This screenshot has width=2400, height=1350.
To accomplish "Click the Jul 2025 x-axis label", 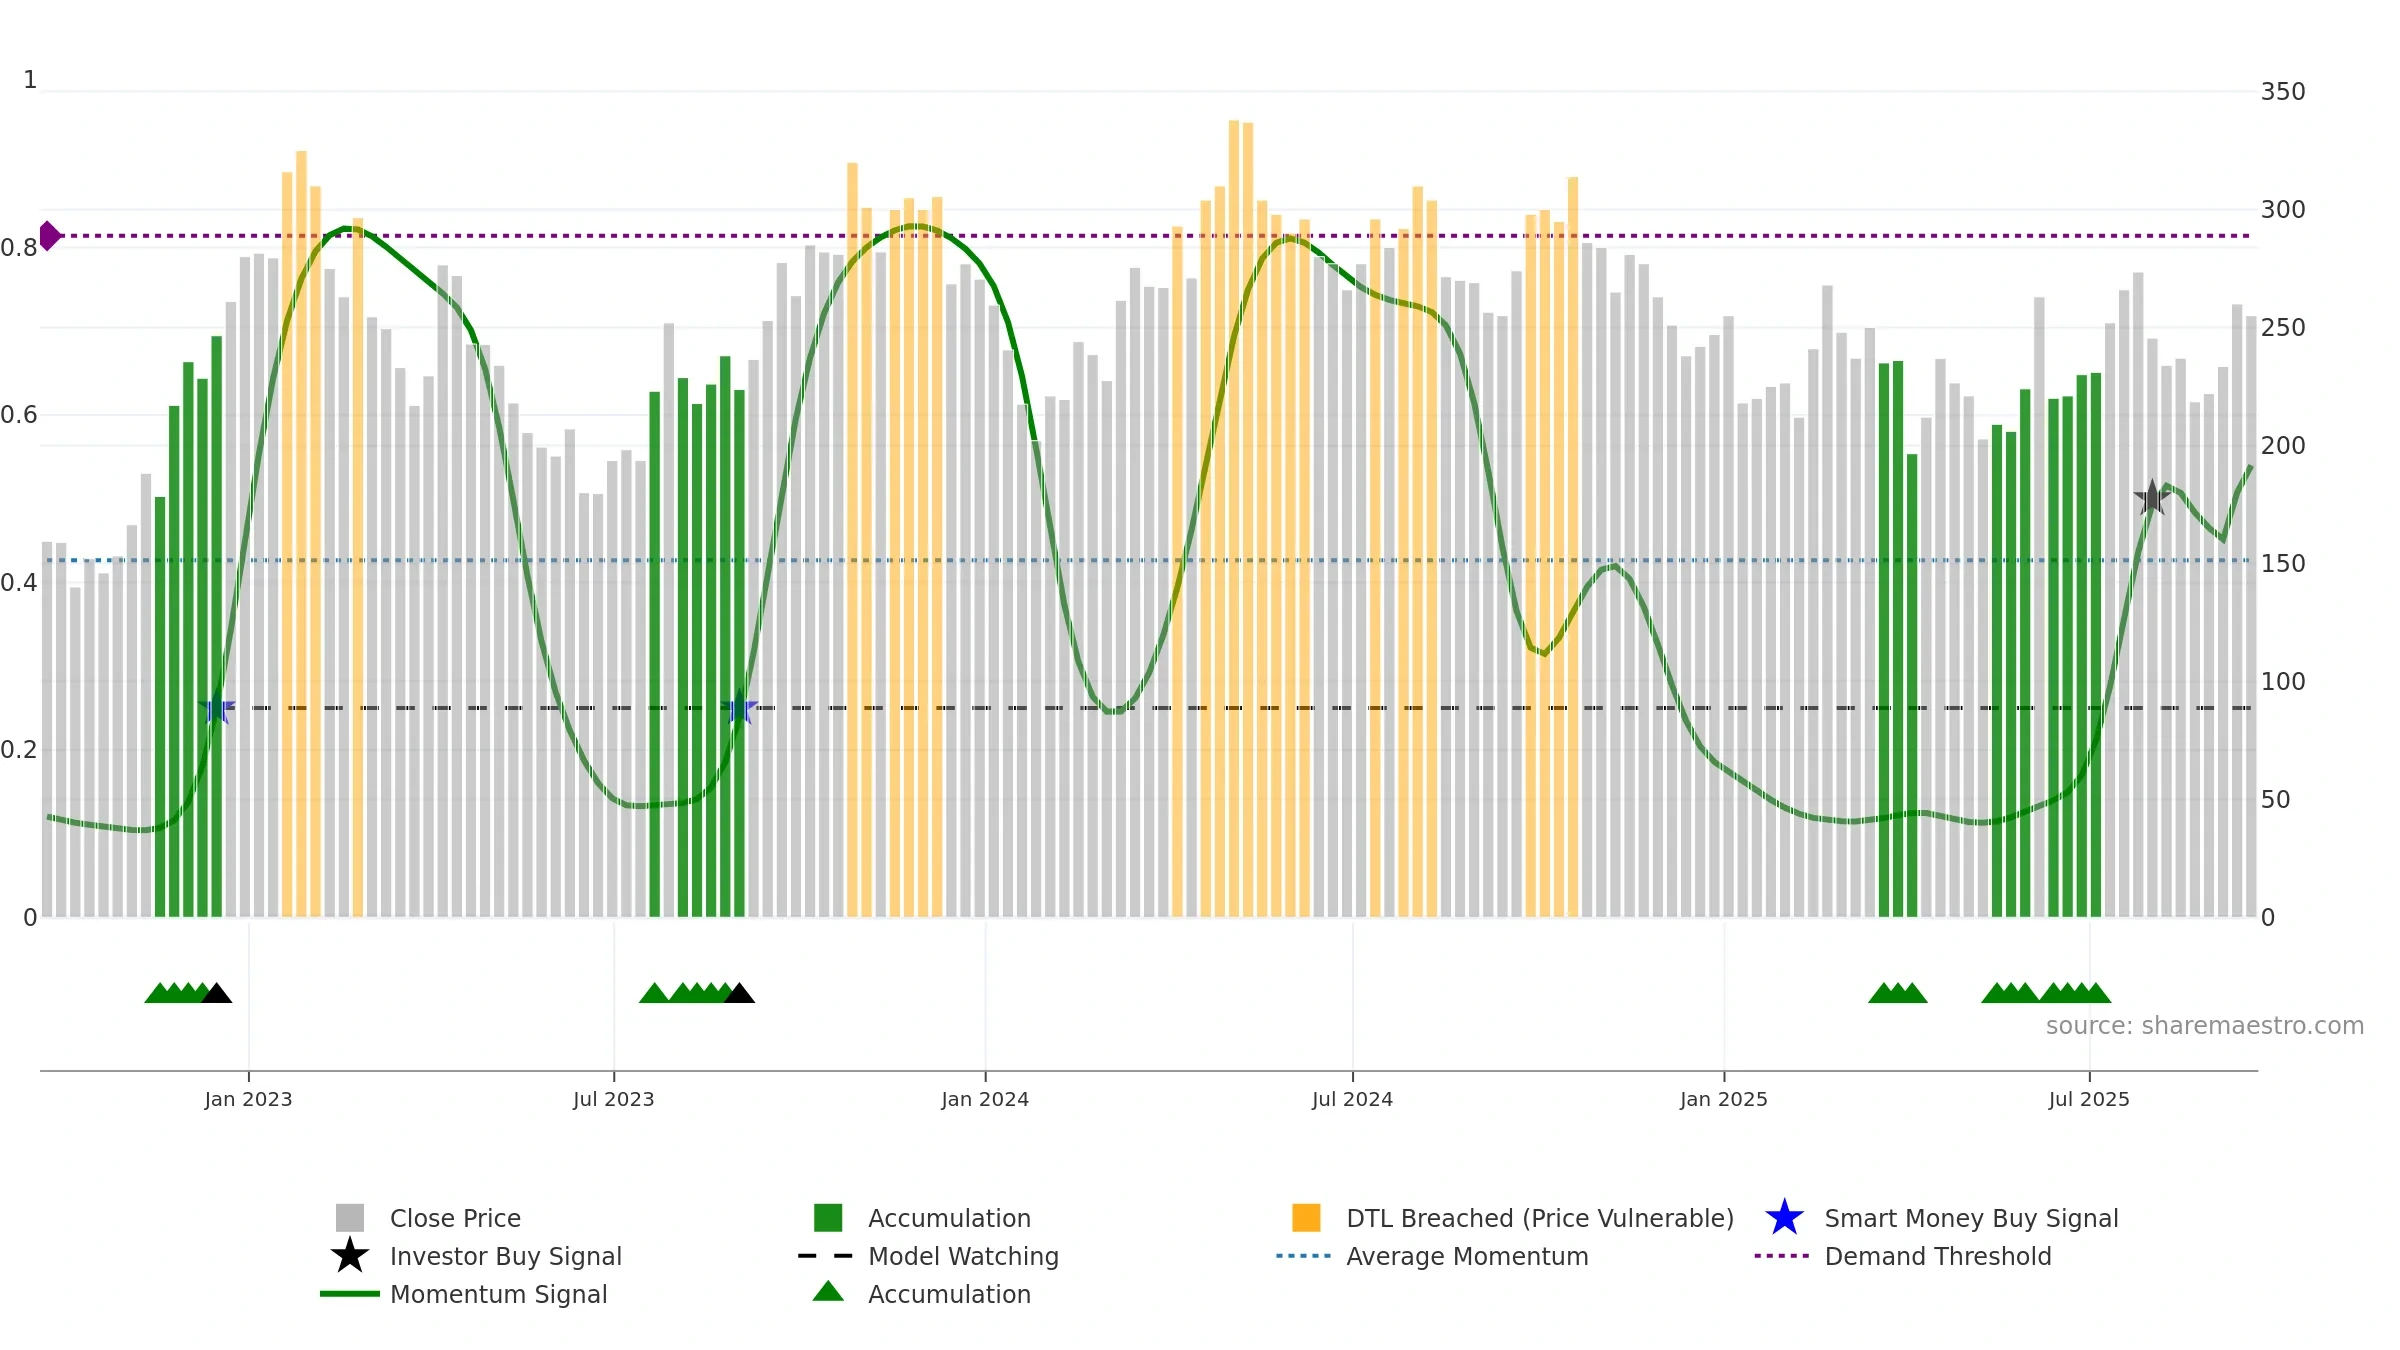I will pyautogui.click(x=2089, y=1100).
